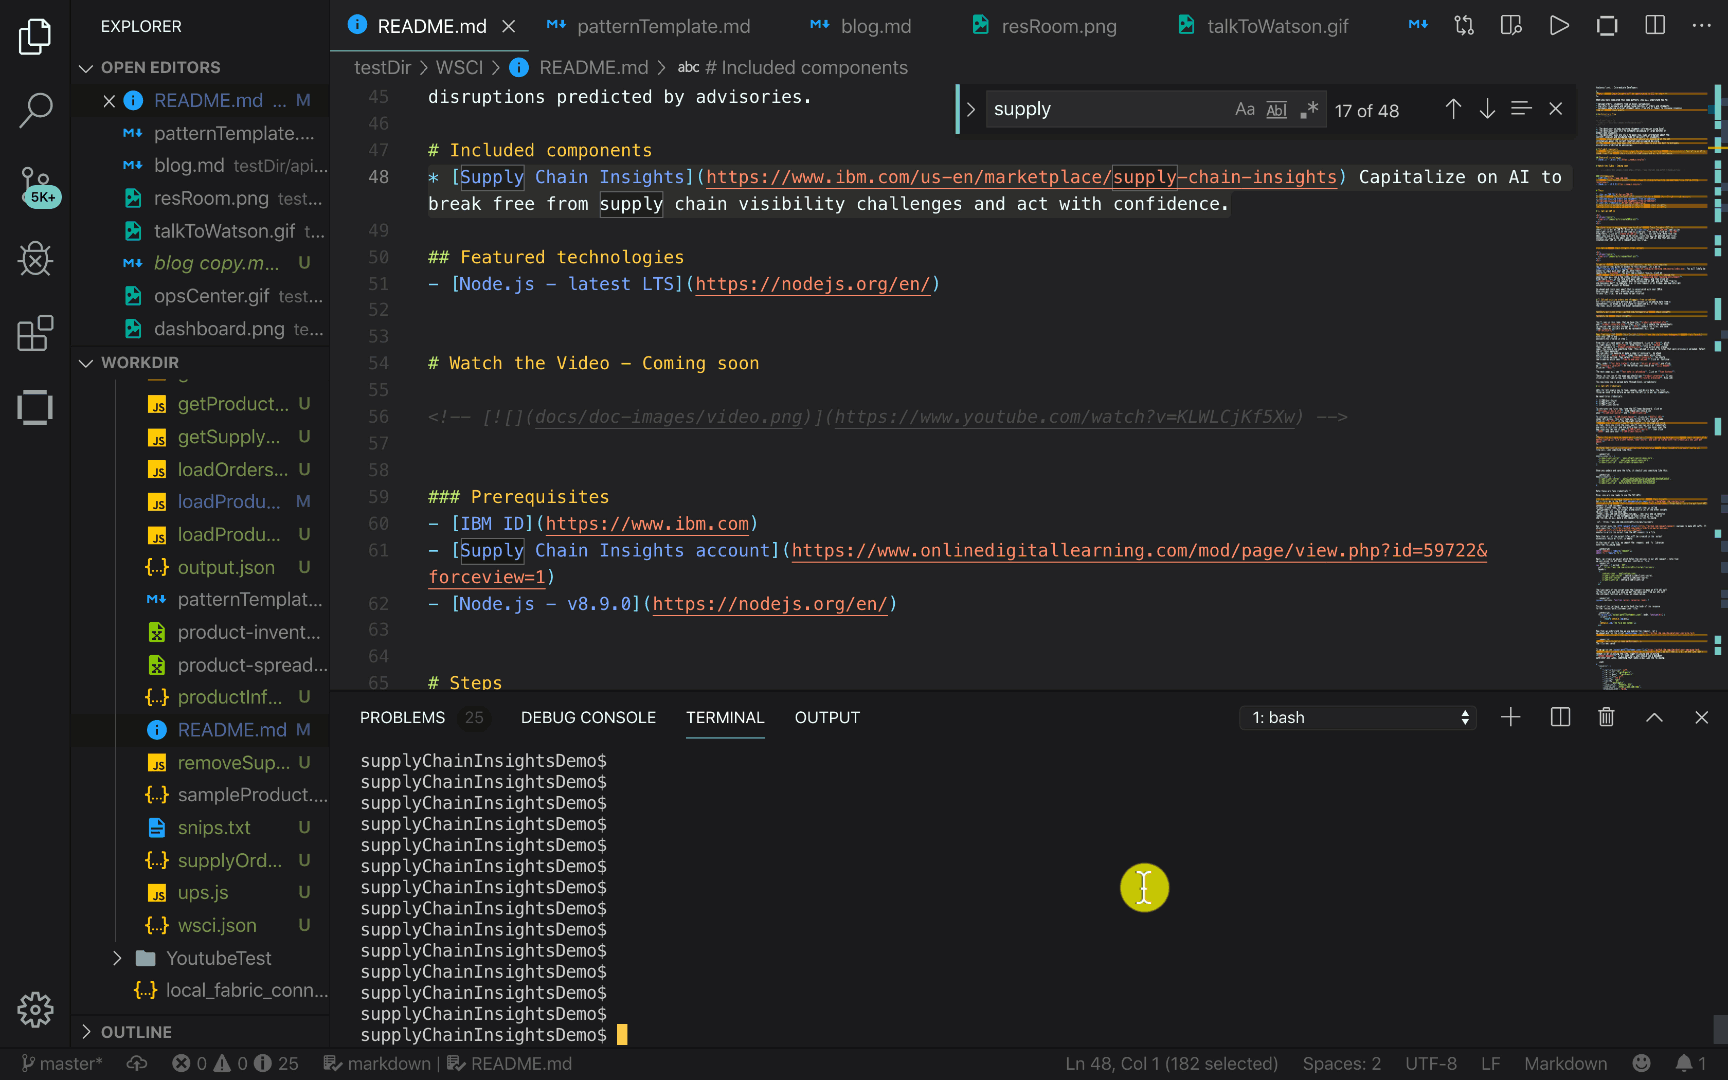Change language mode Markdown in status bar
The height and width of the screenshot is (1080, 1728).
pos(1565,1063)
